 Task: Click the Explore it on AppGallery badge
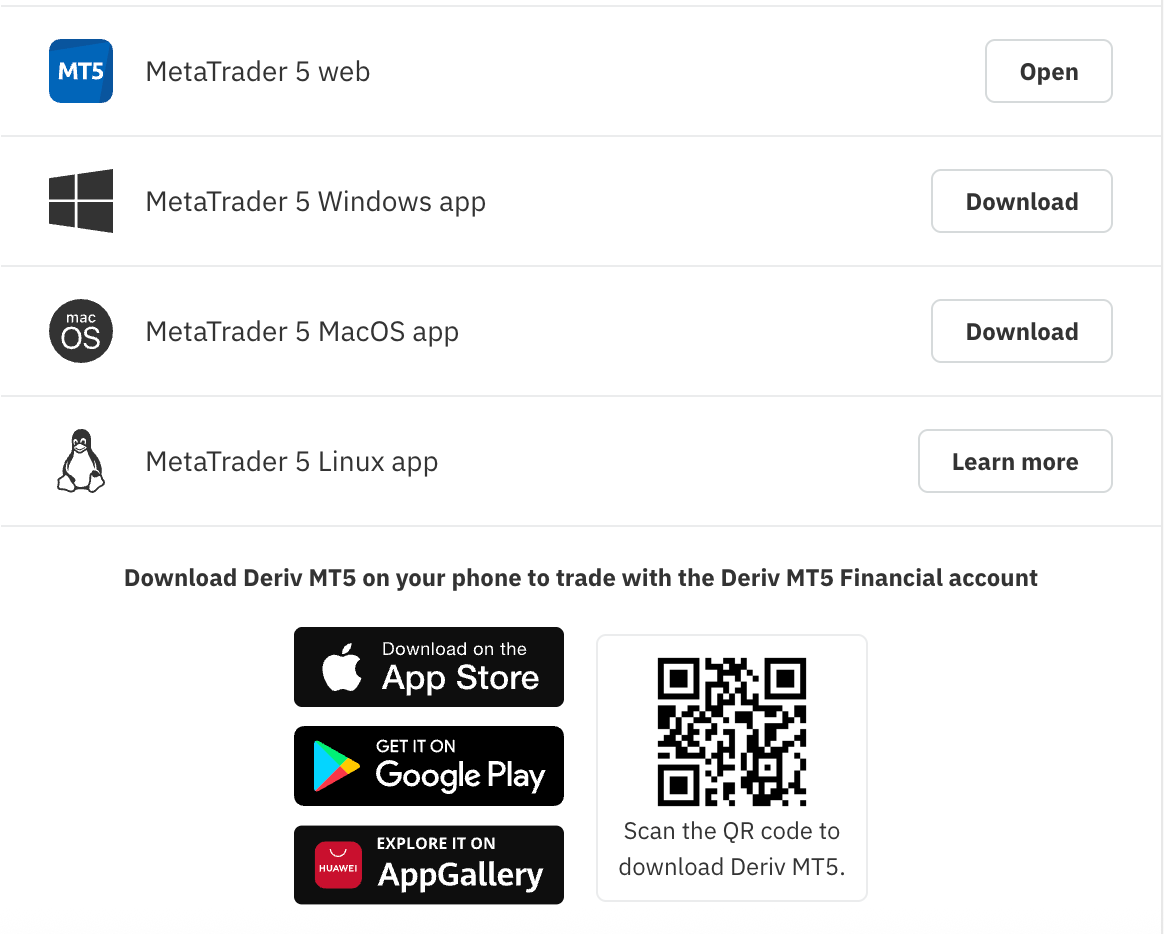428,864
